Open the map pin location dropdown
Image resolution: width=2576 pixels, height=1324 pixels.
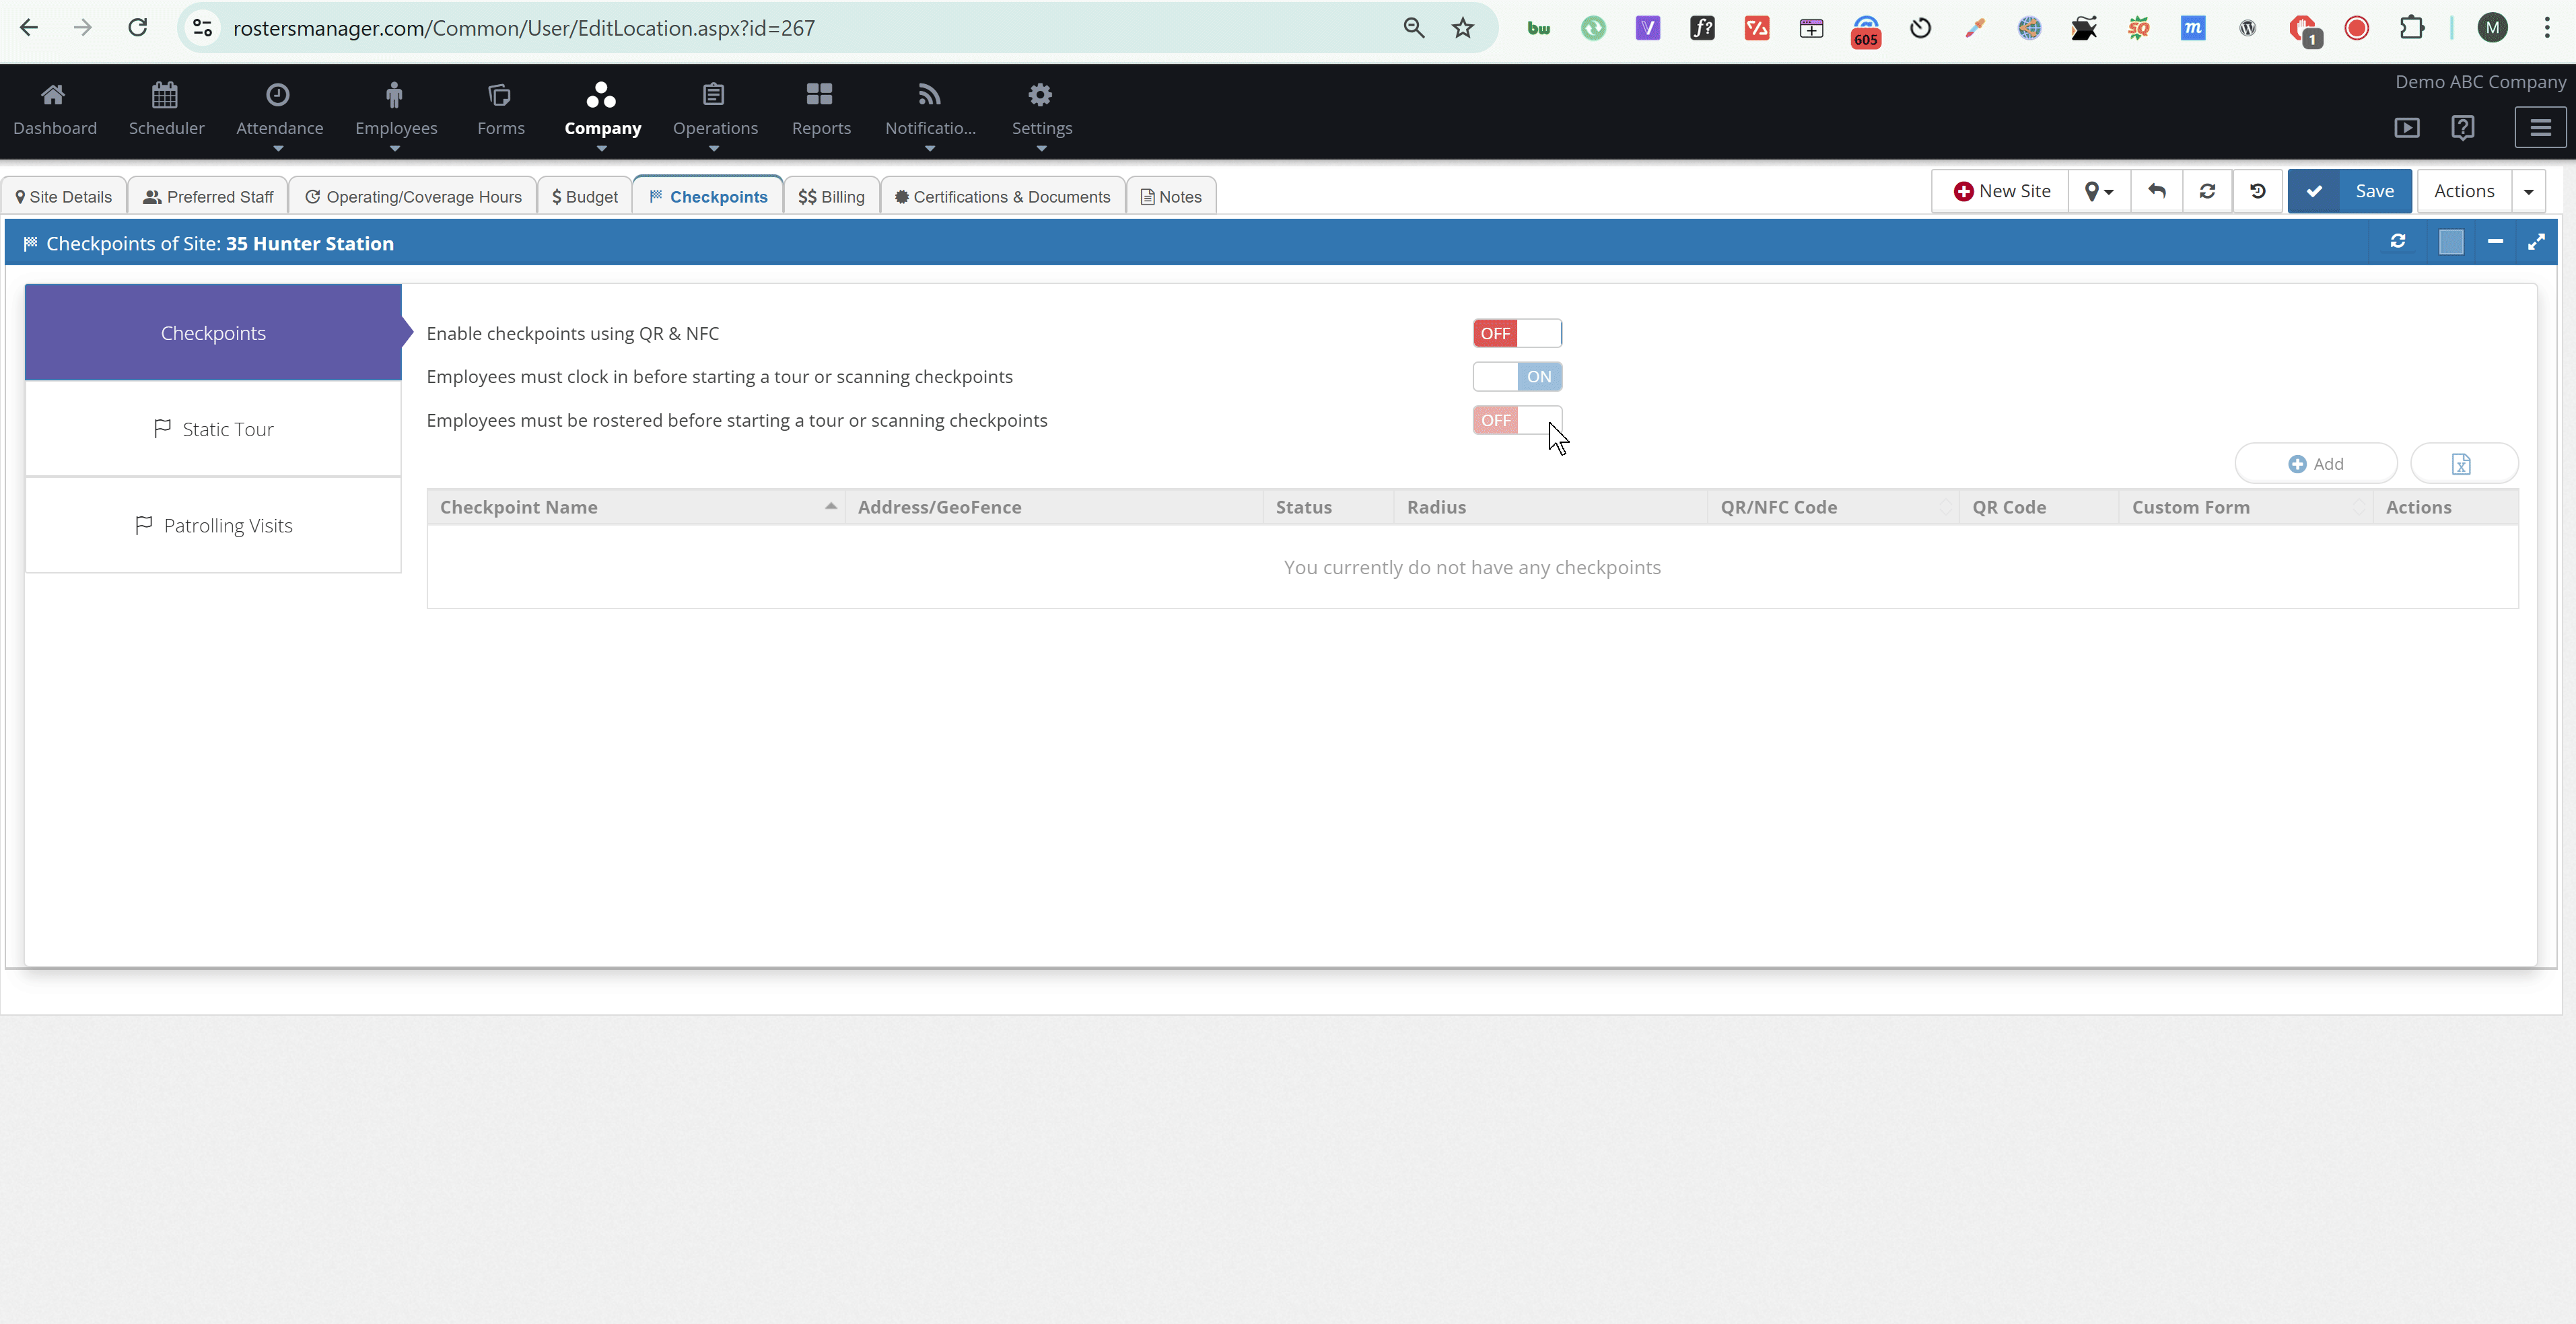click(2099, 191)
